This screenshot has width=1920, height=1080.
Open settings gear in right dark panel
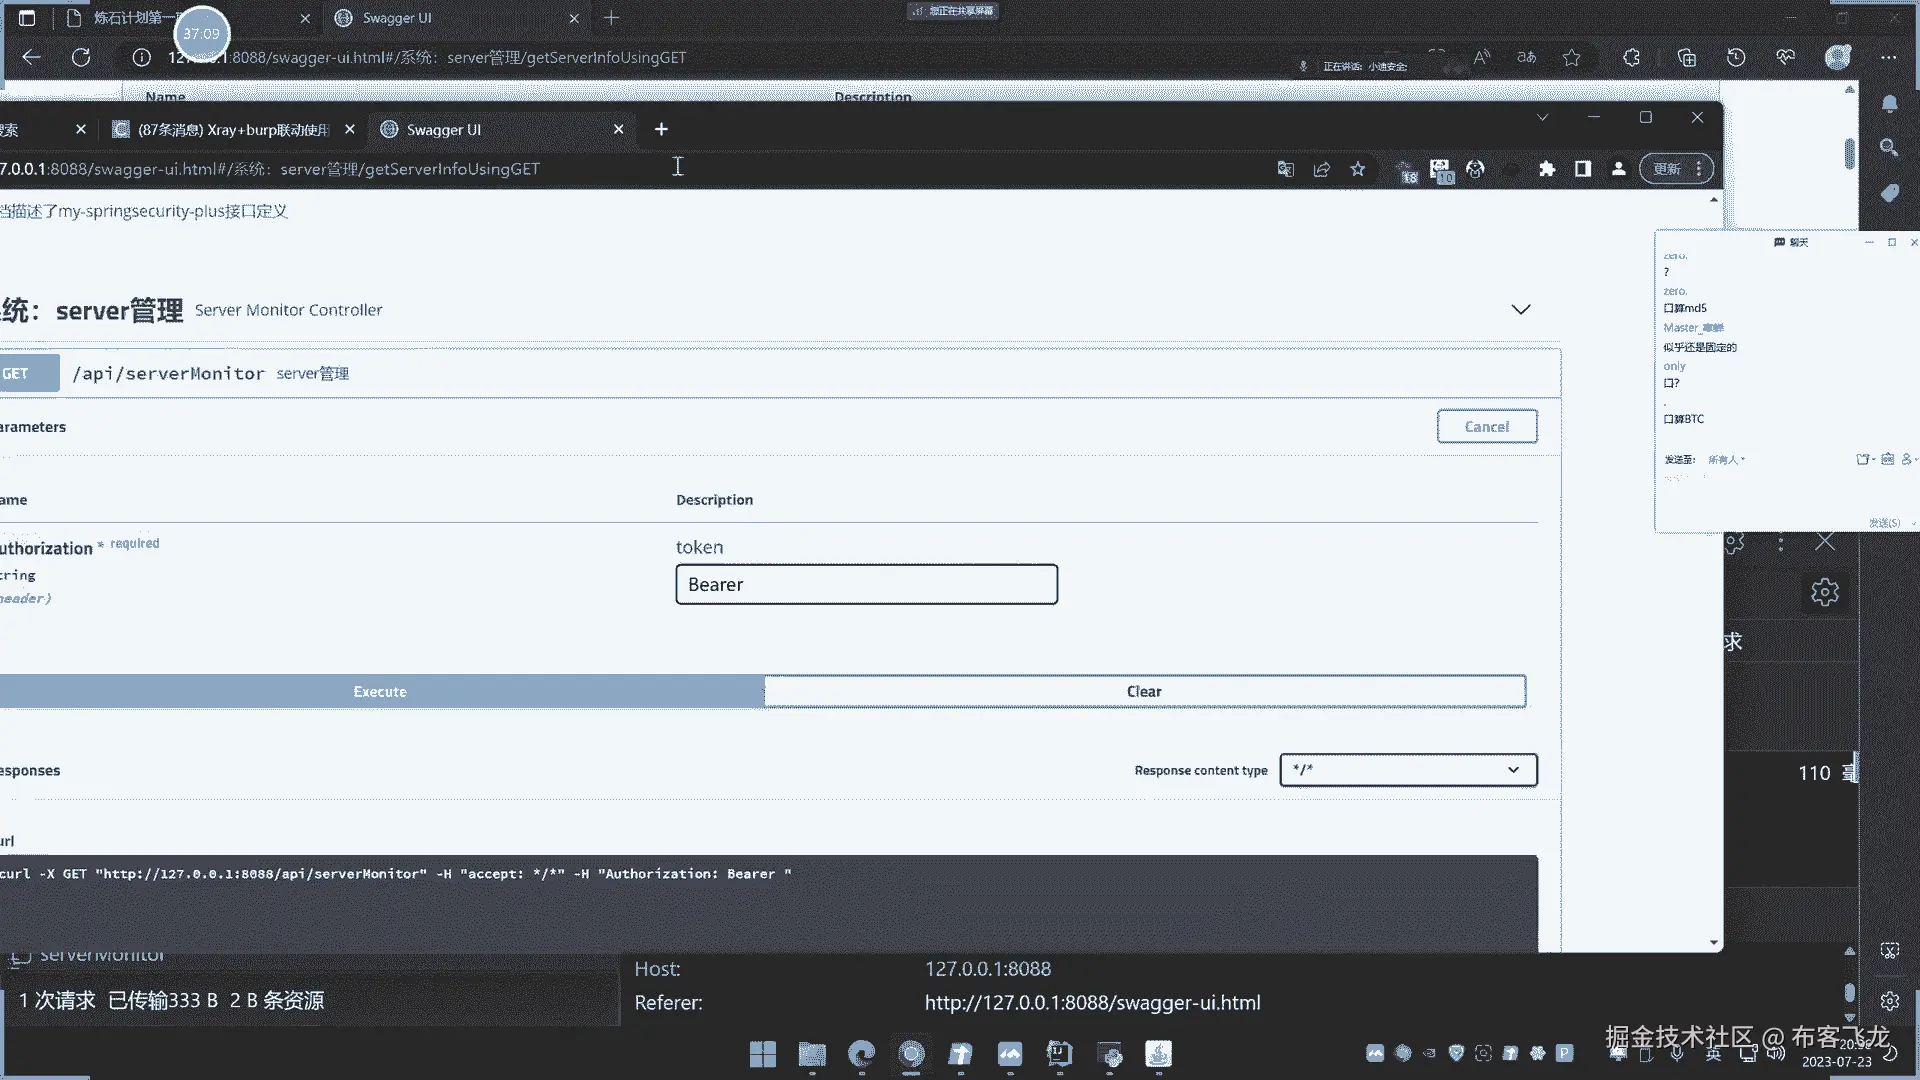(x=1825, y=592)
